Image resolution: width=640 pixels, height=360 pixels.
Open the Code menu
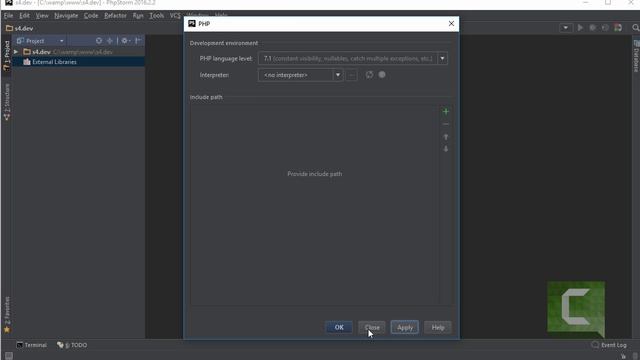[x=91, y=16]
